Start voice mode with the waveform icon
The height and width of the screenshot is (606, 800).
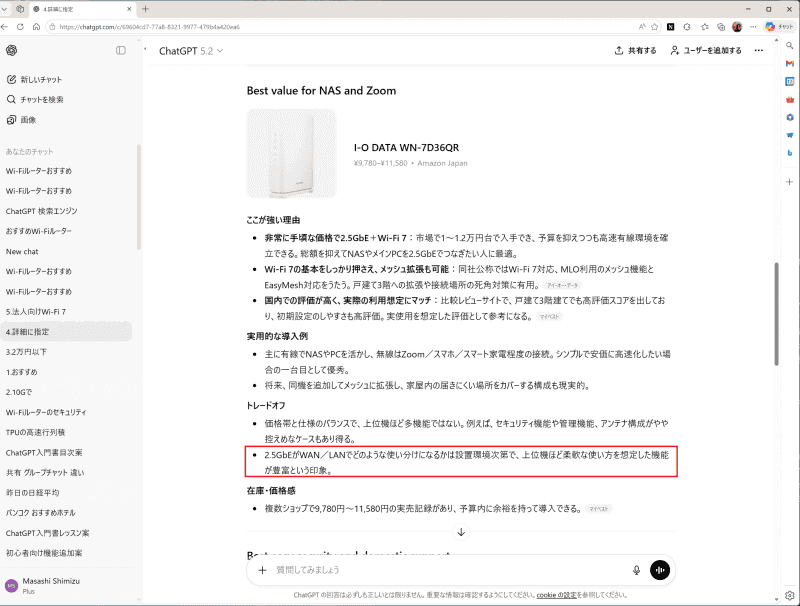click(660, 571)
